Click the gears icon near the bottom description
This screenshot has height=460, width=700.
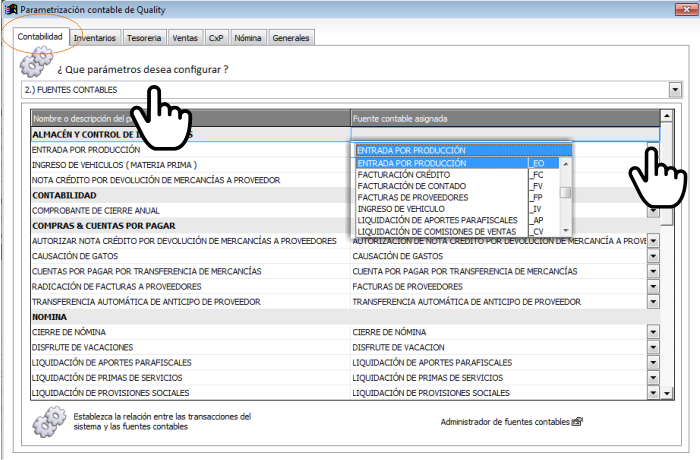click(49, 422)
